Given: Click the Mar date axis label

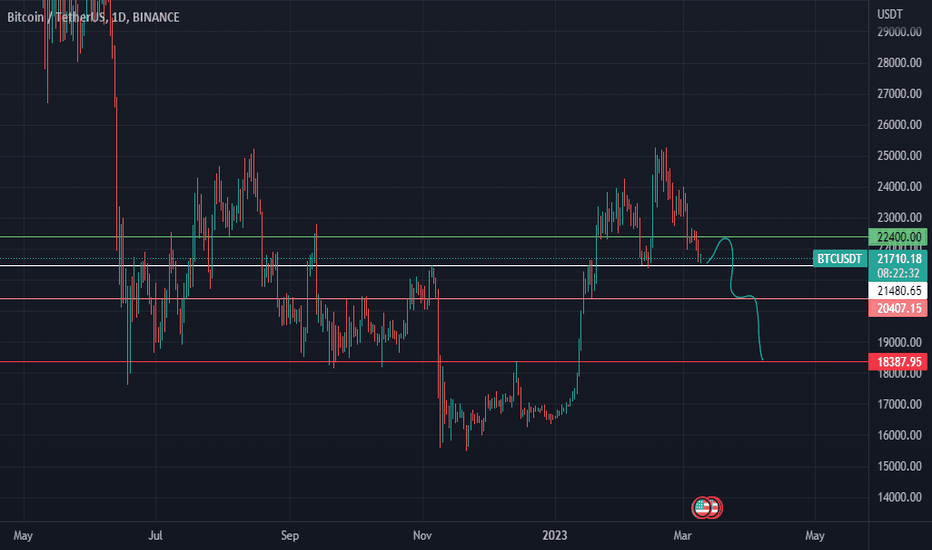Looking at the screenshot, I should 682,536.
